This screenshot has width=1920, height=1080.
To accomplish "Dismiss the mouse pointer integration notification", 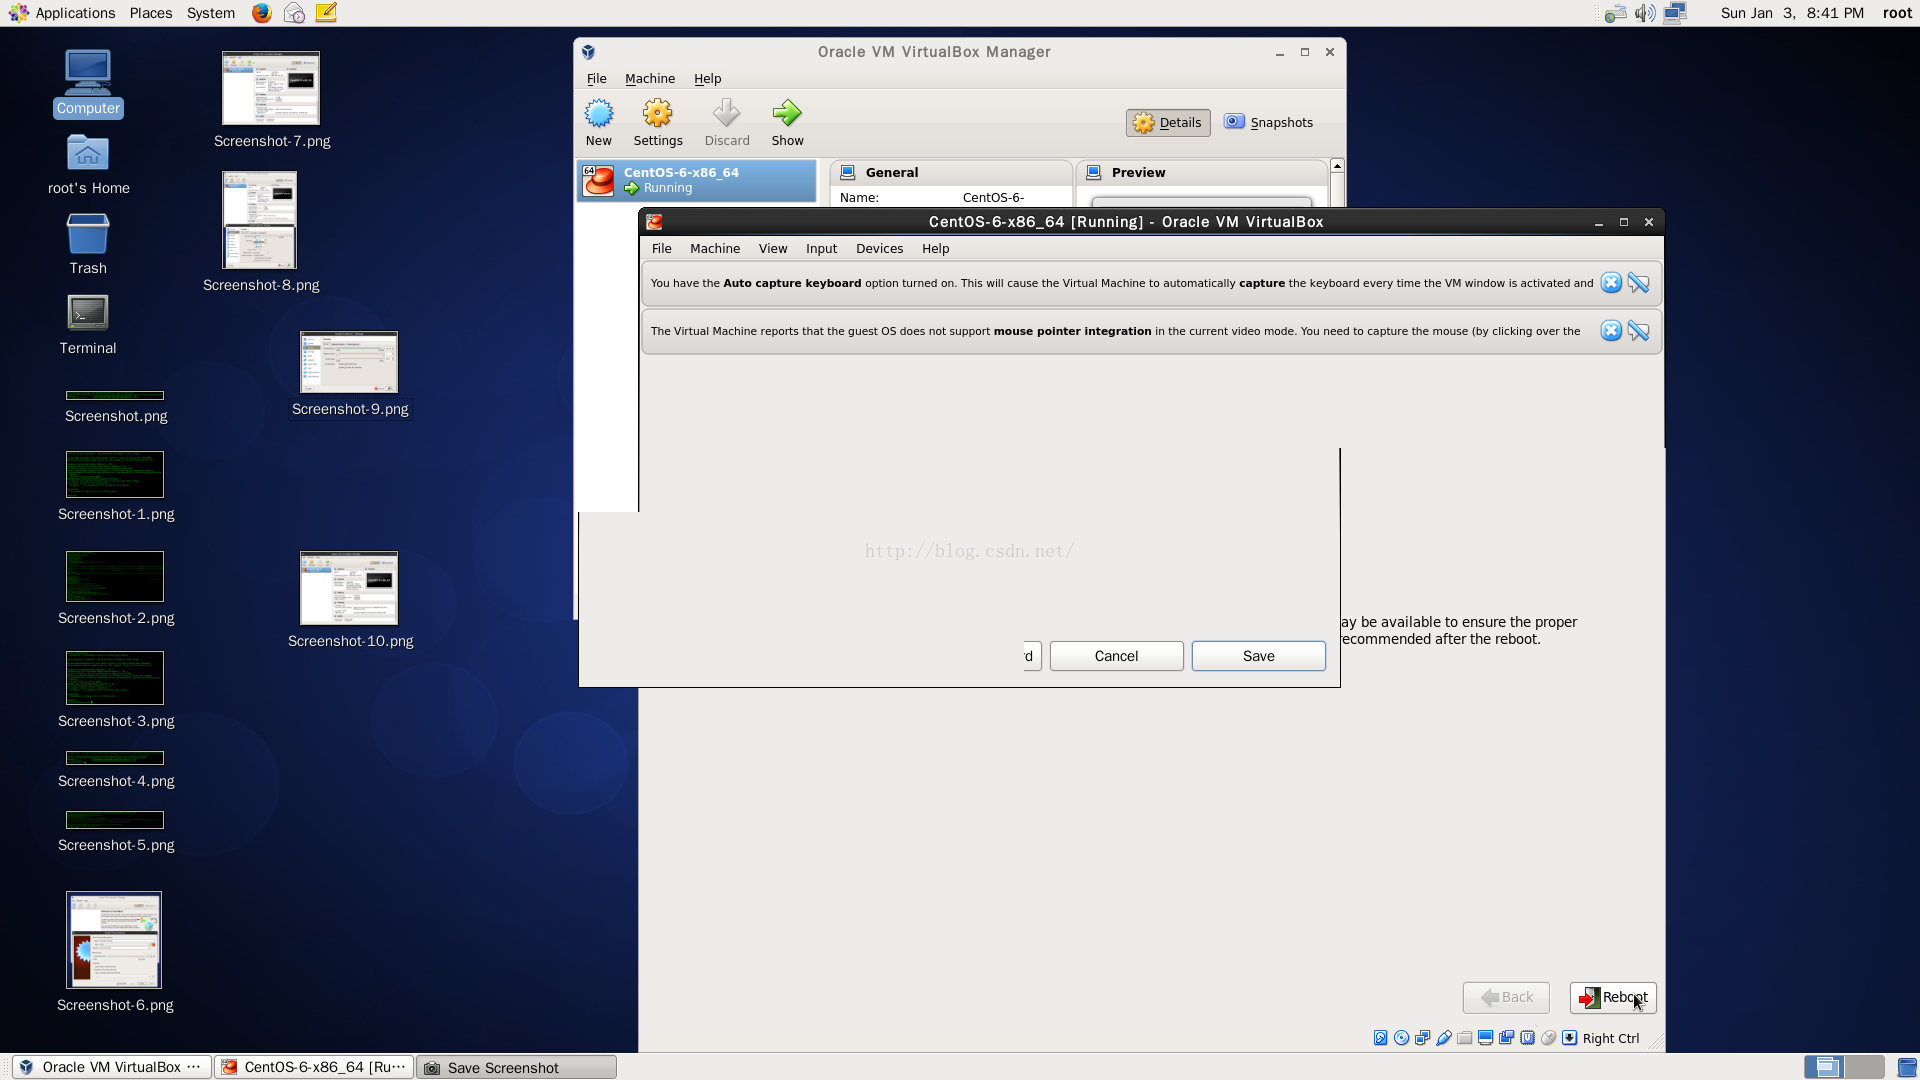I will pos(1611,331).
